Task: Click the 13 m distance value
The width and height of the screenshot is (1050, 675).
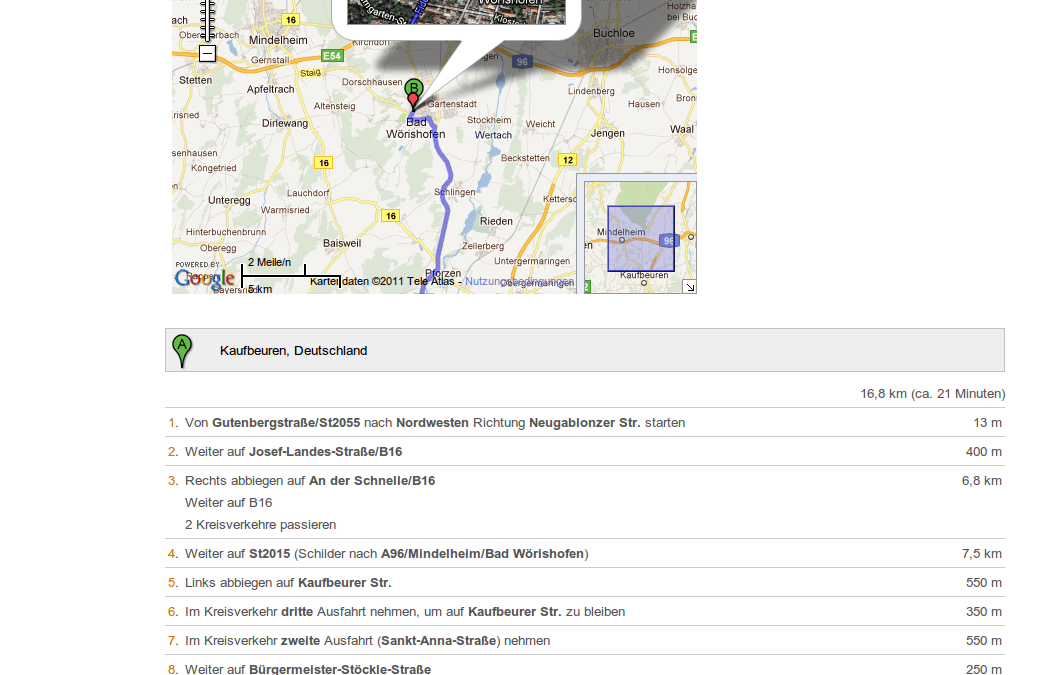Action: point(988,423)
